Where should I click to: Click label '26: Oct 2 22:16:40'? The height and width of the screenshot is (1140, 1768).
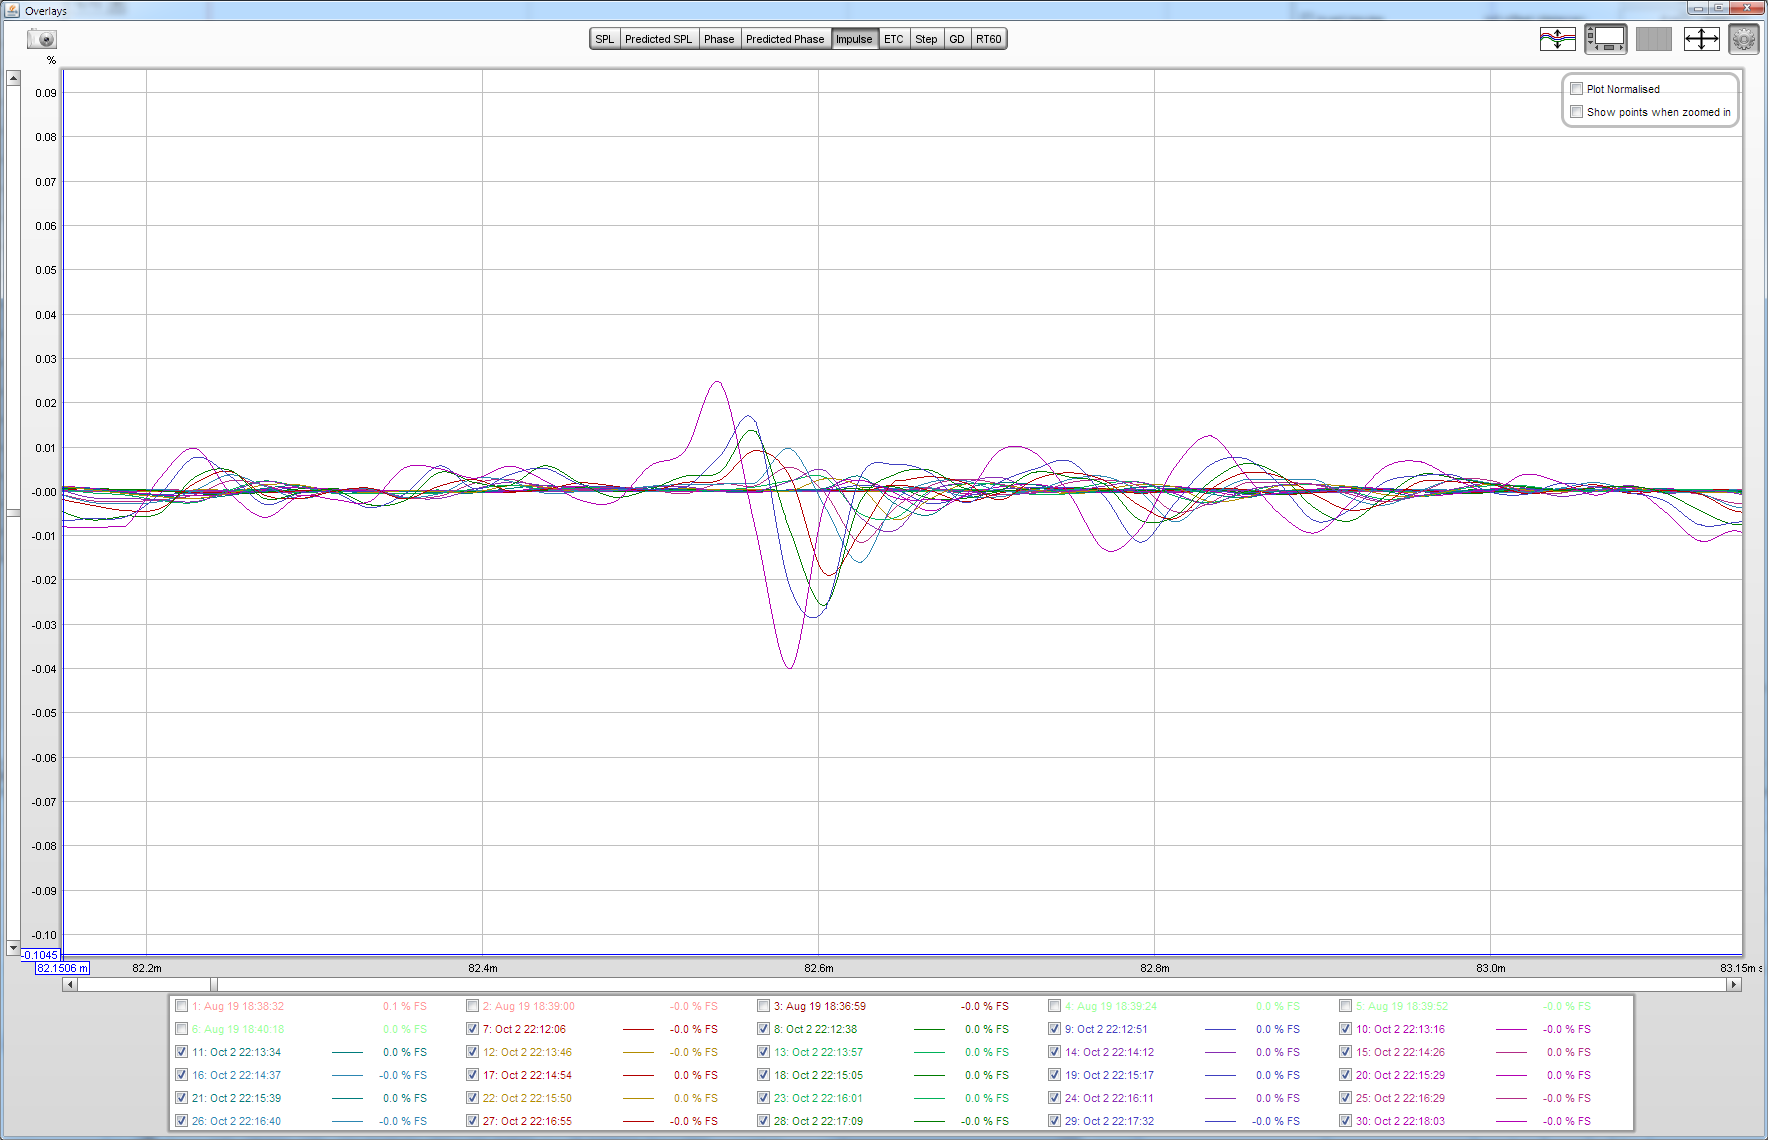[236, 1121]
